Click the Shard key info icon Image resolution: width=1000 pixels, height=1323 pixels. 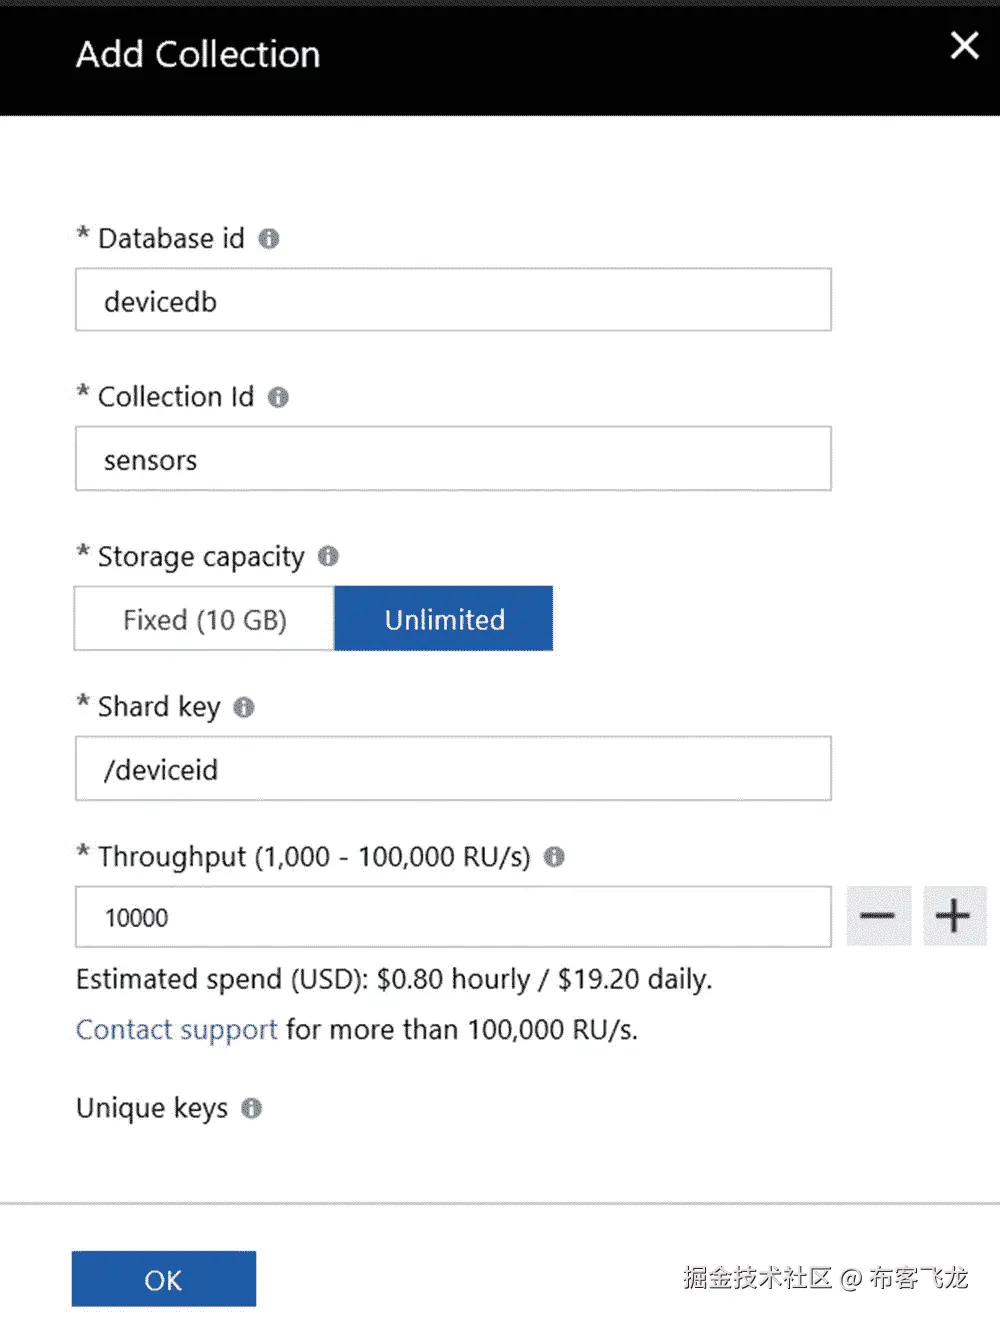click(x=244, y=708)
